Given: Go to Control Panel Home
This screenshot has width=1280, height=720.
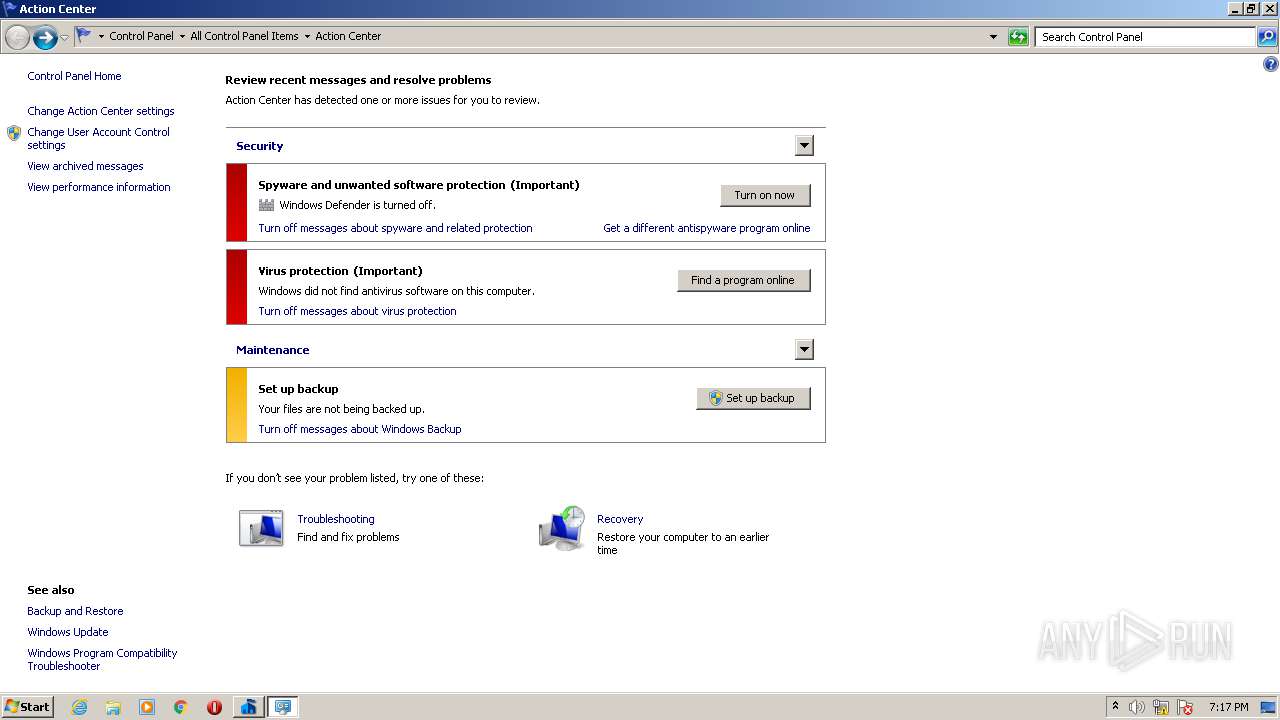Looking at the screenshot, I should click(74, 76).
